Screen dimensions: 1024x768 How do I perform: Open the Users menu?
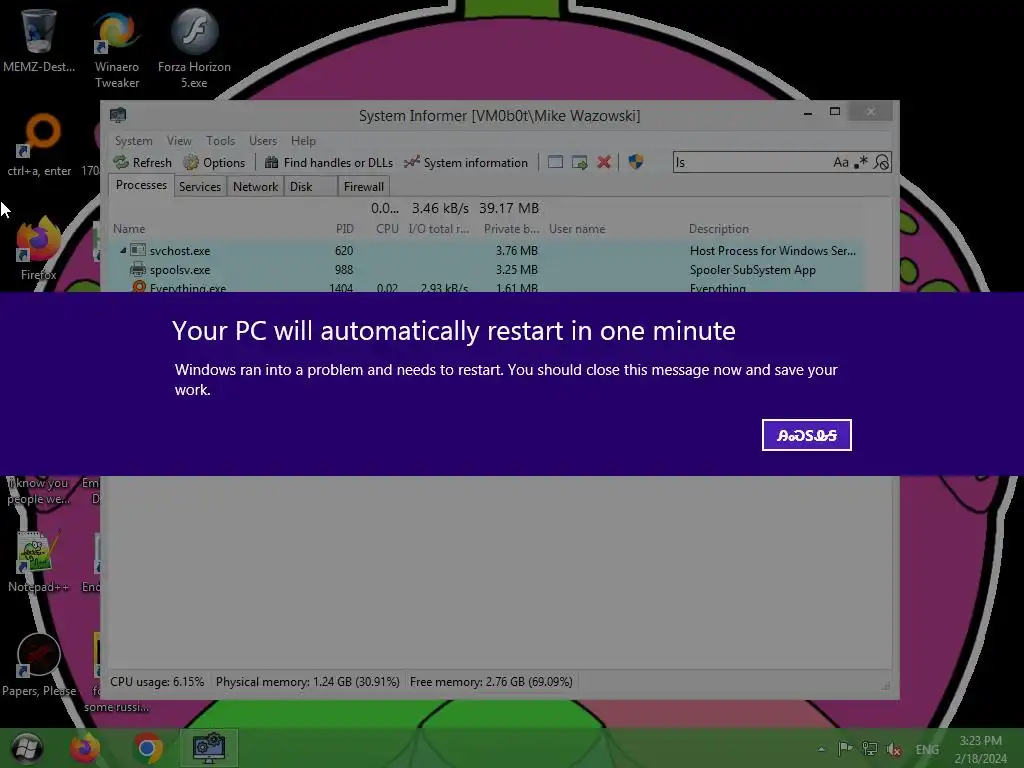[x=263, y=140]
